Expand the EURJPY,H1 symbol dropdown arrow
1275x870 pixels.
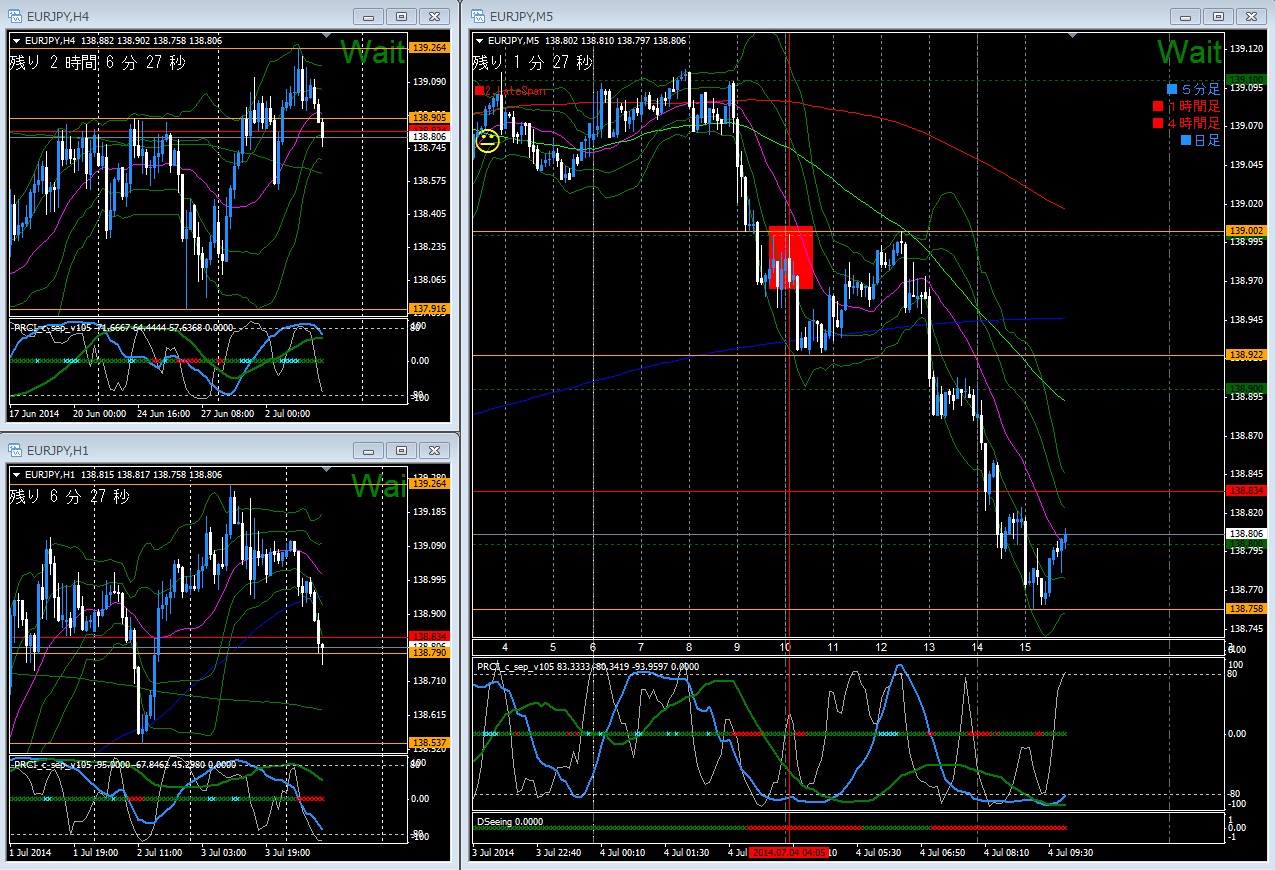coord(16,475)
